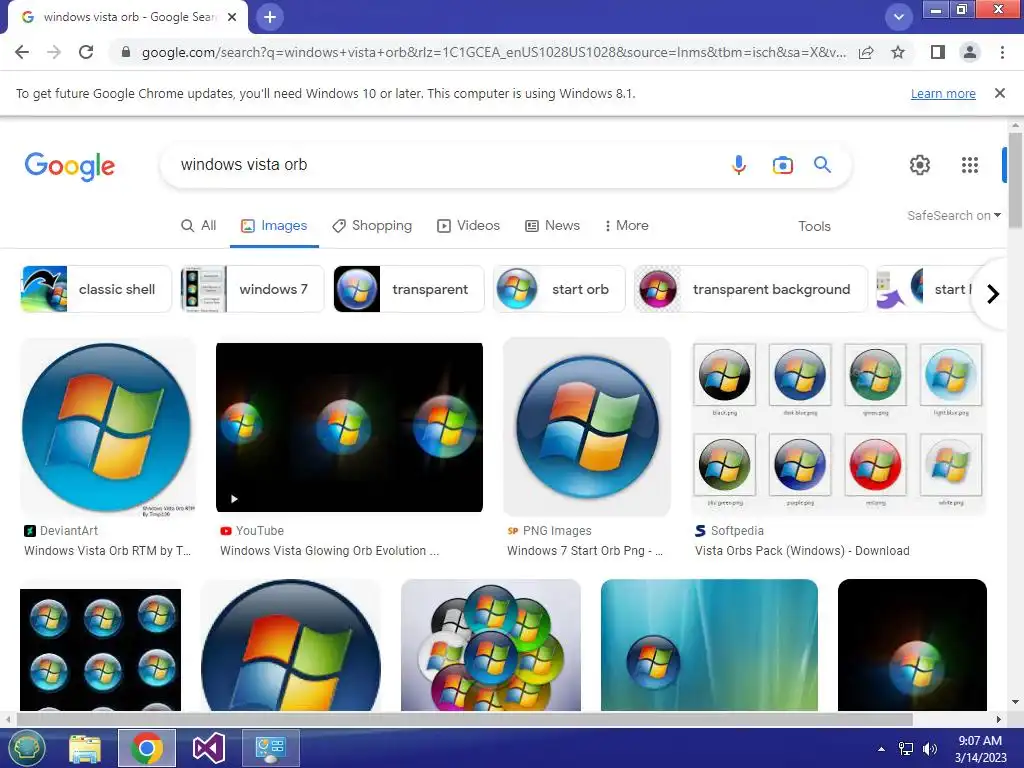The height and width of the screenshot is (768, 1024).
Task: Open the volume speaker tray icon
Action: (x=929, y=749)
